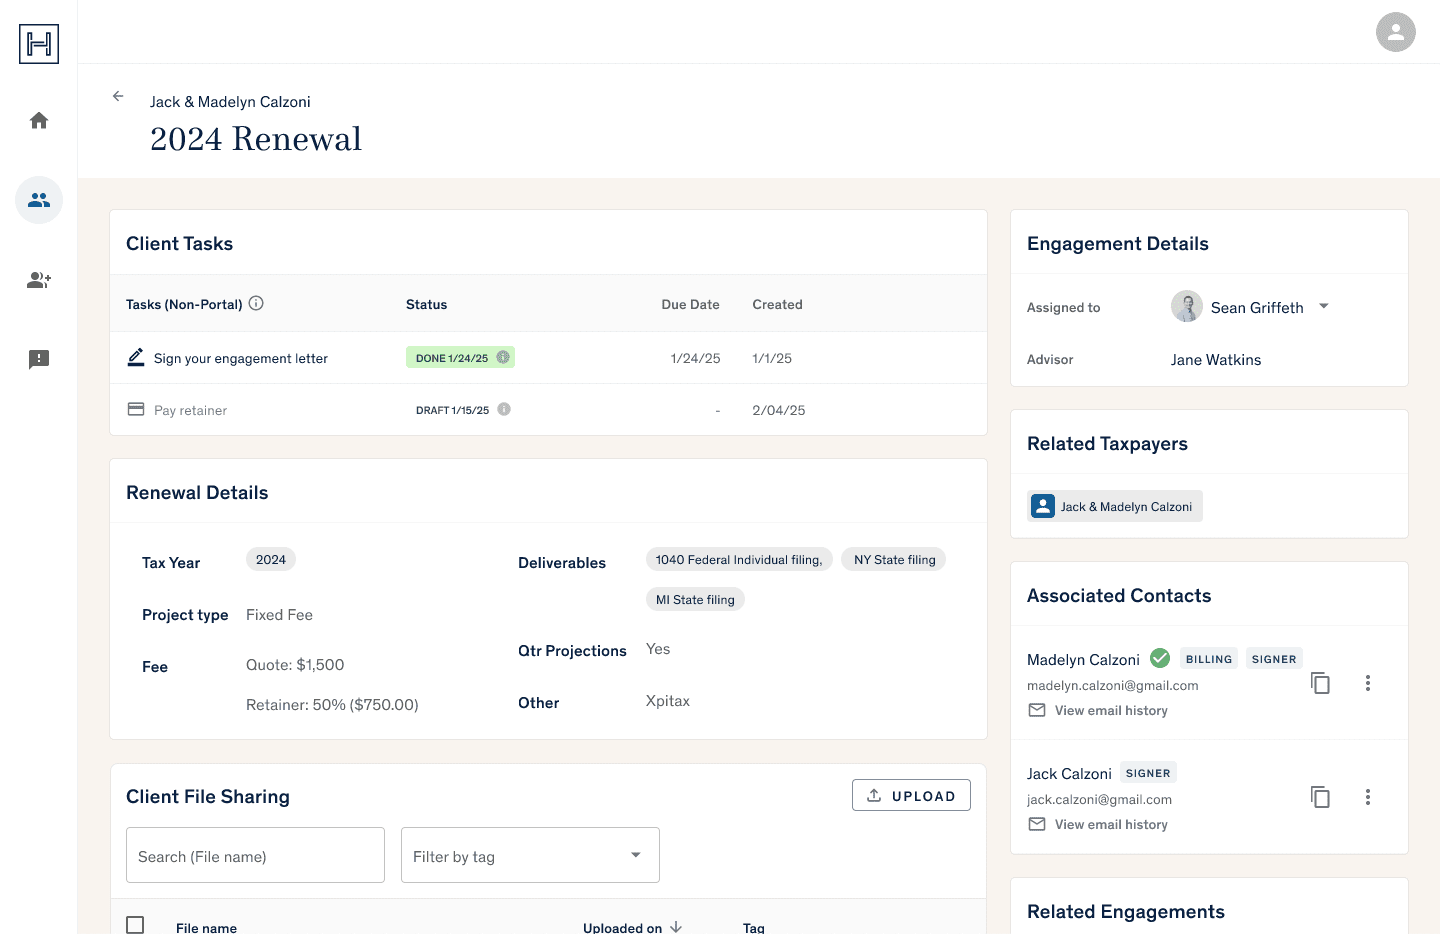Click the taxpayer person icon for Calzoni
Screen dimensions: 1440x934
coord(1043,506)
